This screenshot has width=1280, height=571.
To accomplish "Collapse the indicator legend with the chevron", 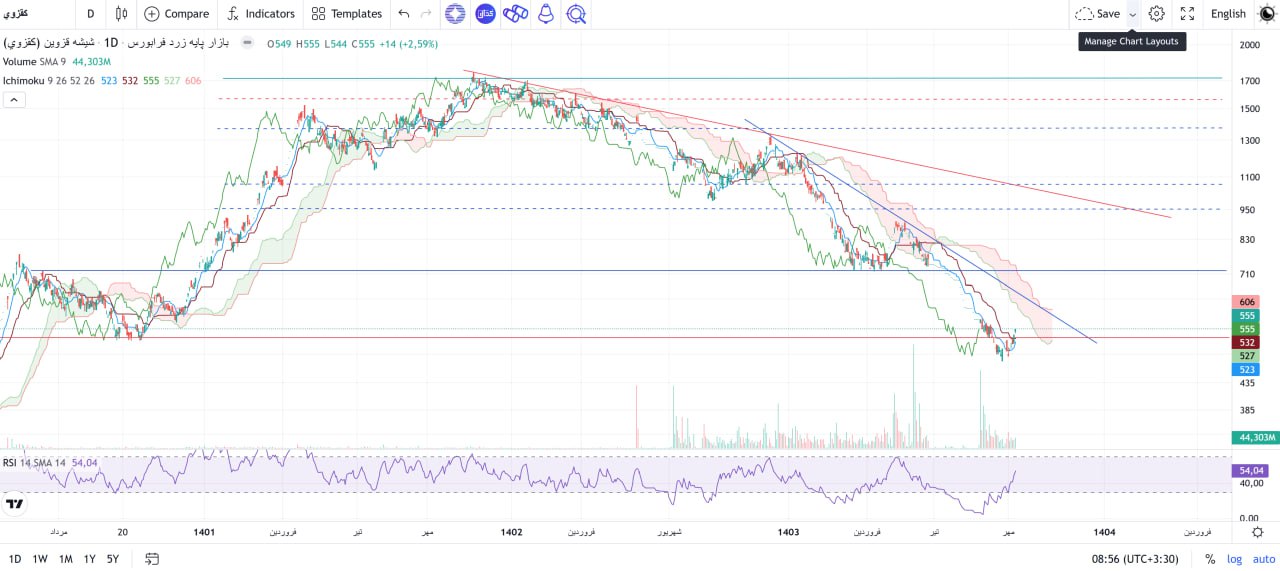I will pos(14,99).
